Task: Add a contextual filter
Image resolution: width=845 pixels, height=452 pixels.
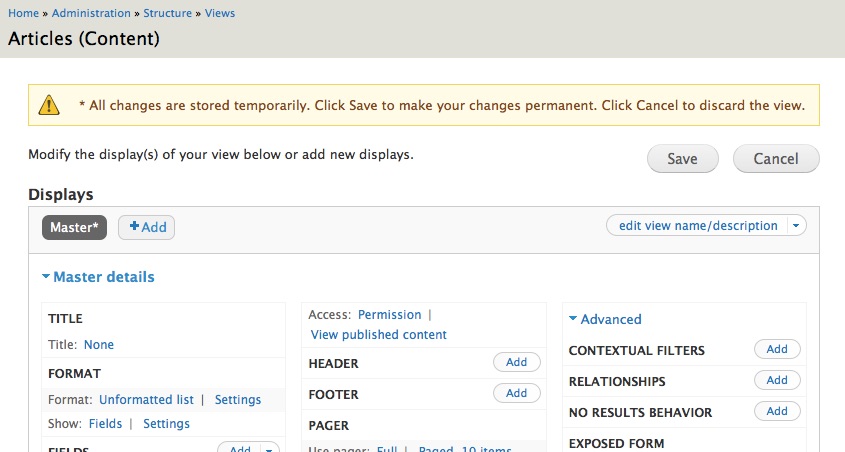Action: click(x=777, y=349)
